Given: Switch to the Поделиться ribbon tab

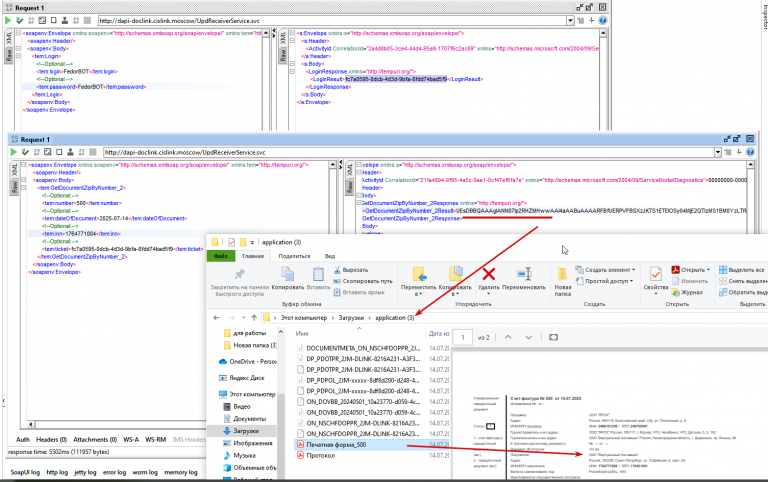Looking at the screenshot, I should click(x=294, y=256).
